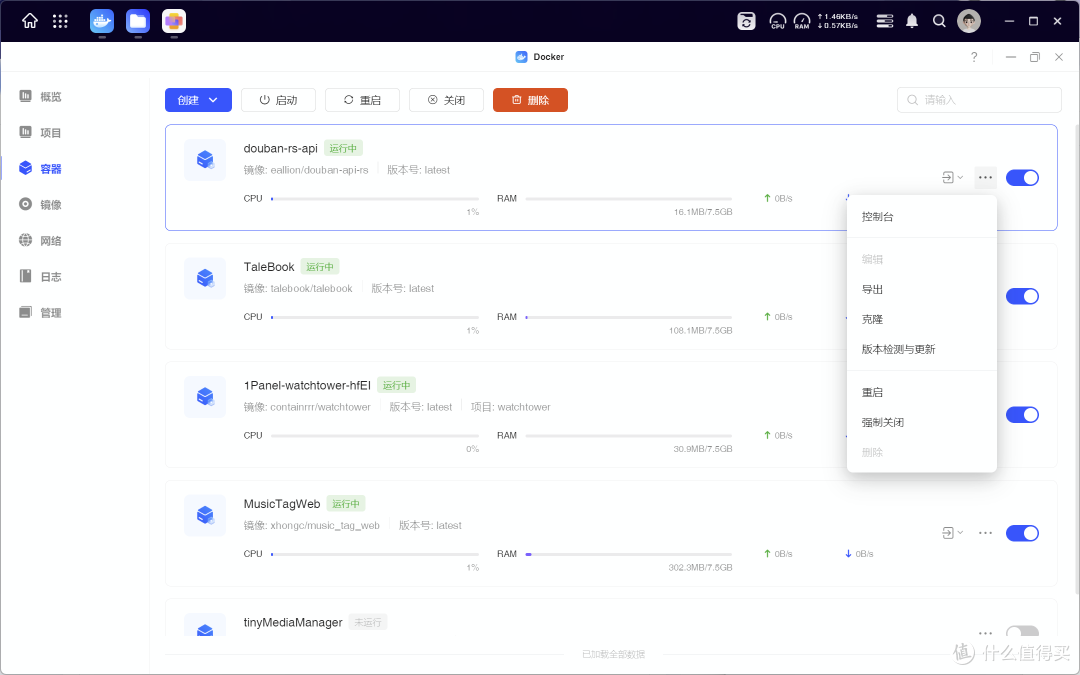This screenshot has width=1080, height=675.
Task: Click the top bar search magnifier icon
Action: 939,21
